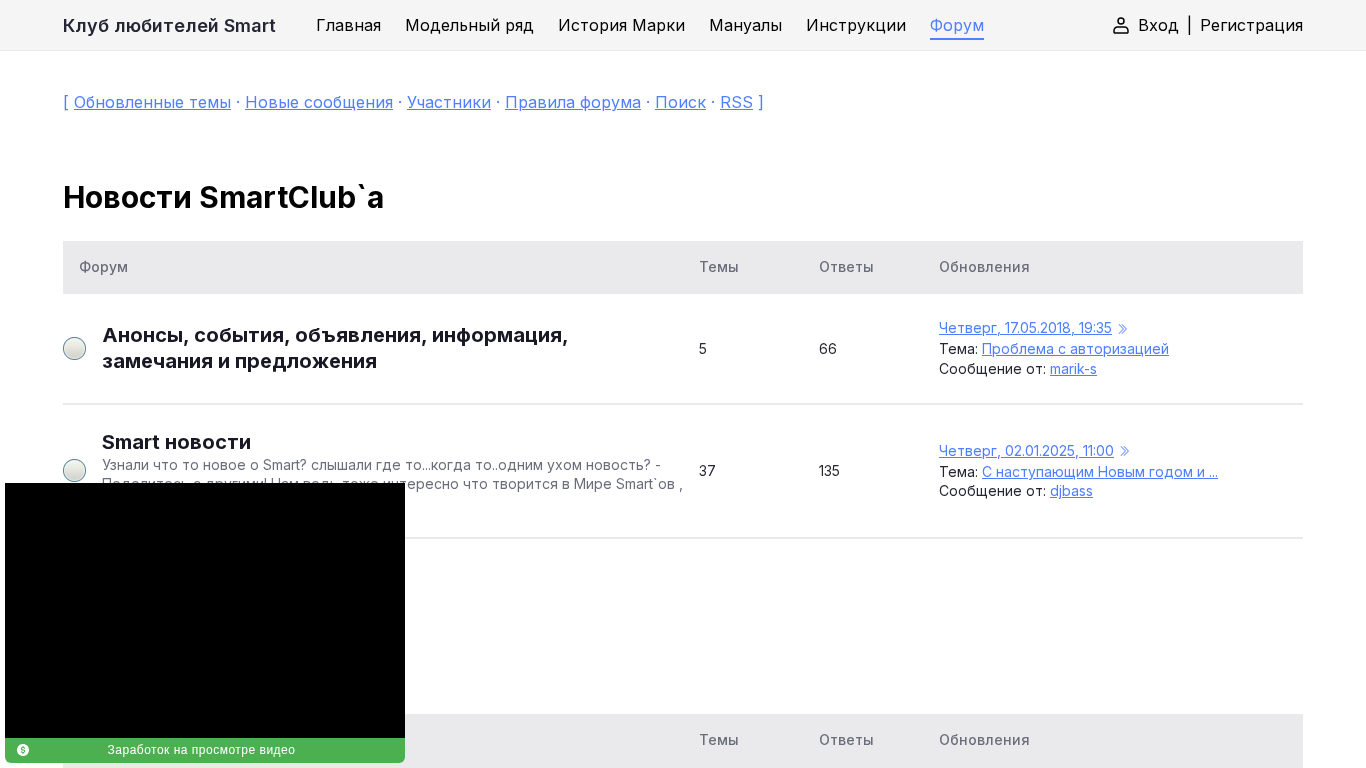Image resolution: width=1366 pixels, height=768 pixels.
Task: View the profile of djbass
Action: [x=1071, y=491]
